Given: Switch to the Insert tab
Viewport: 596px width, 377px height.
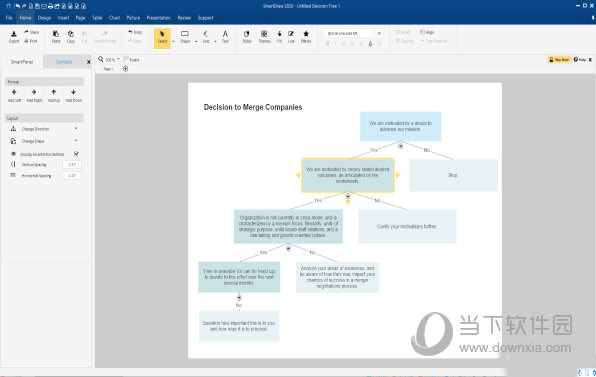Looking at the screenshot, I should click(x=63, y=17).
